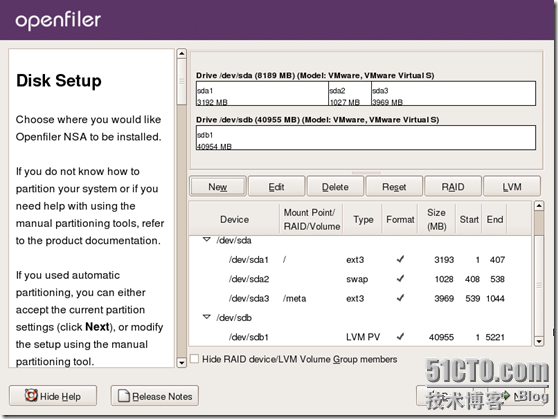The height and width of the screenshot is (419, 558).
Task: Click Hide Help button with lifebuoy icon
Action: [x=53, y=396]
